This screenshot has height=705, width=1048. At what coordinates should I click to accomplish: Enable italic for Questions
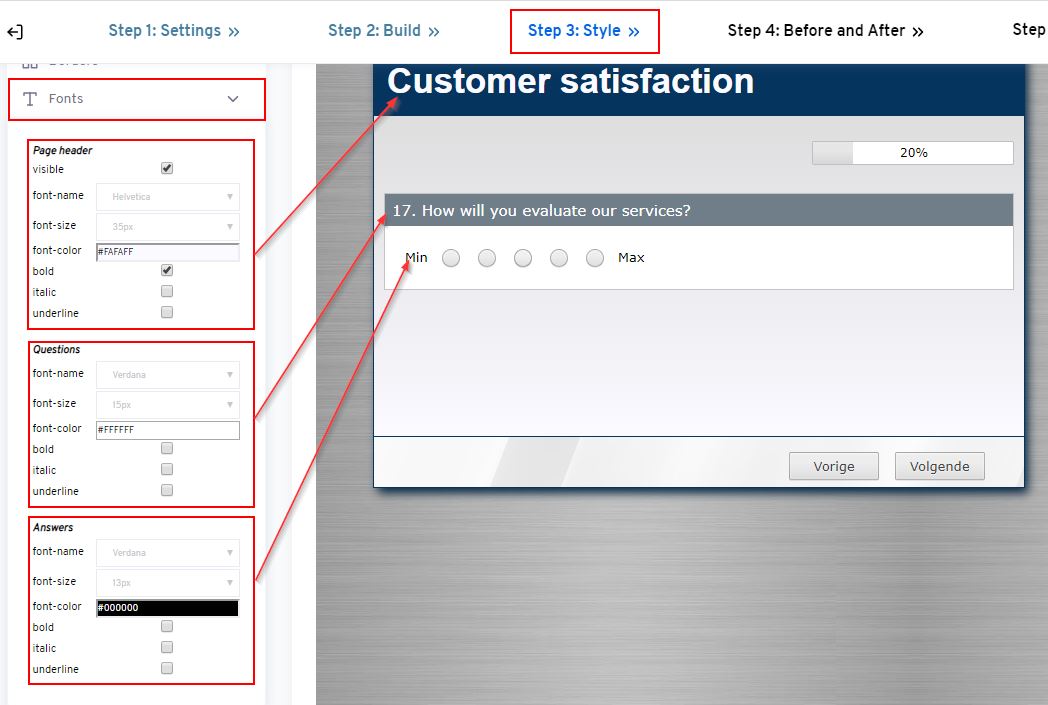[166, 468]
